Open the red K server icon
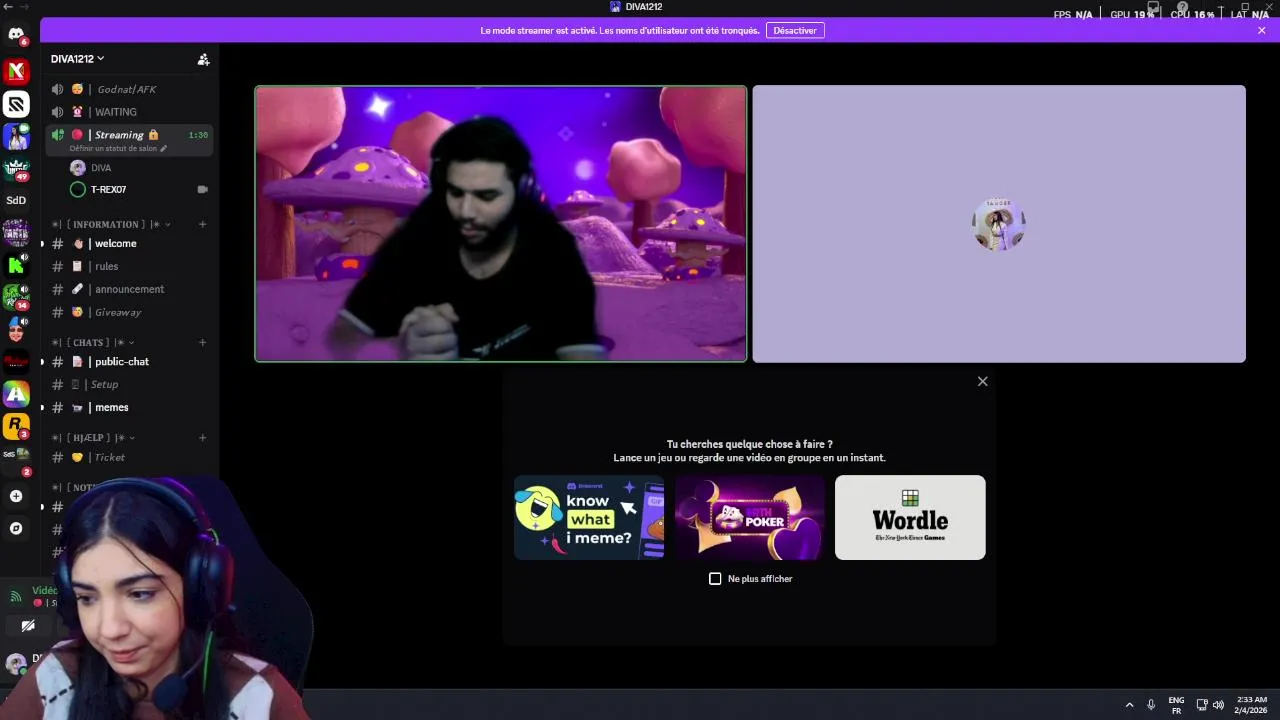 tap(16, 71)
